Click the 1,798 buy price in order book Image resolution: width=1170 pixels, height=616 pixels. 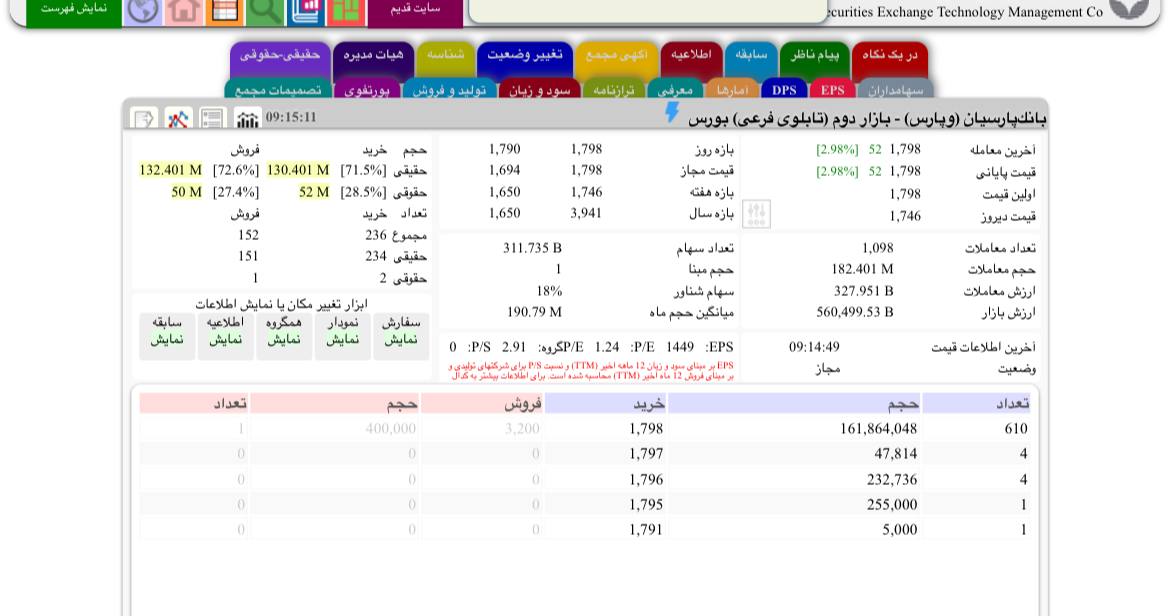click(x=646, y=429)
